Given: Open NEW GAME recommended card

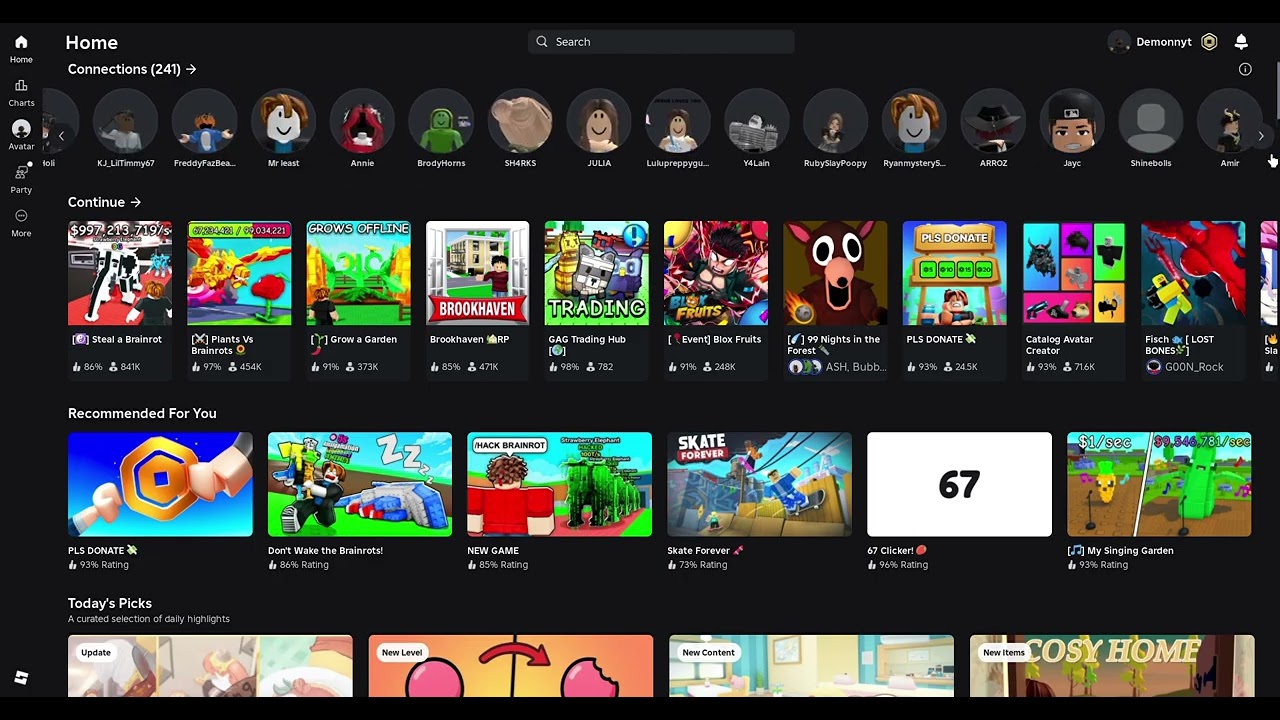Looking at the screenshot, I should click(559, 501).
